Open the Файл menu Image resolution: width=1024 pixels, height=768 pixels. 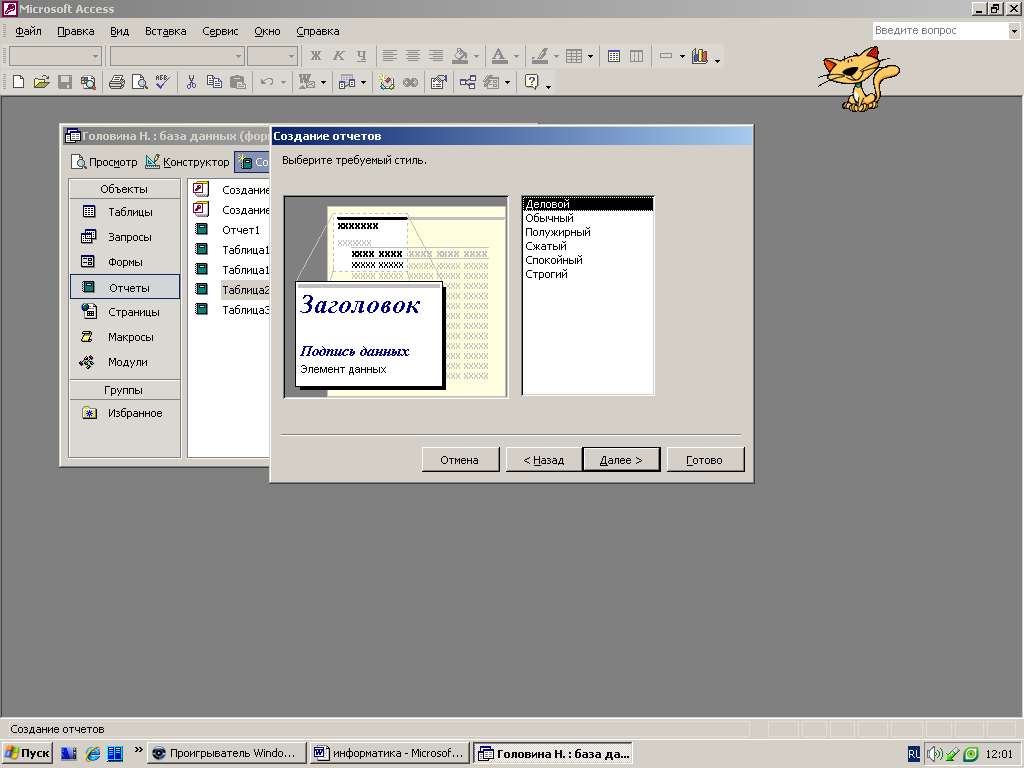28,31
